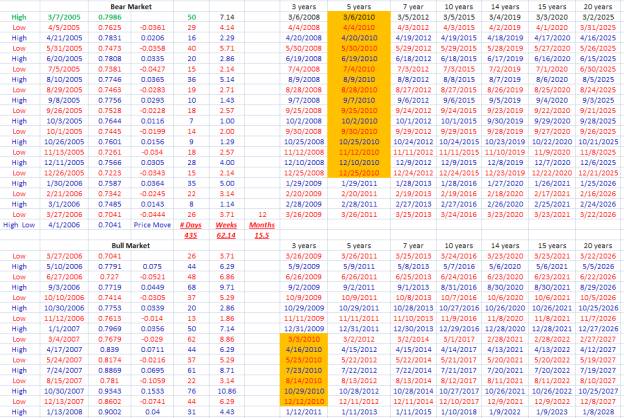
Task: Select the date cell 12/27/2026
Action: (599, 328)
